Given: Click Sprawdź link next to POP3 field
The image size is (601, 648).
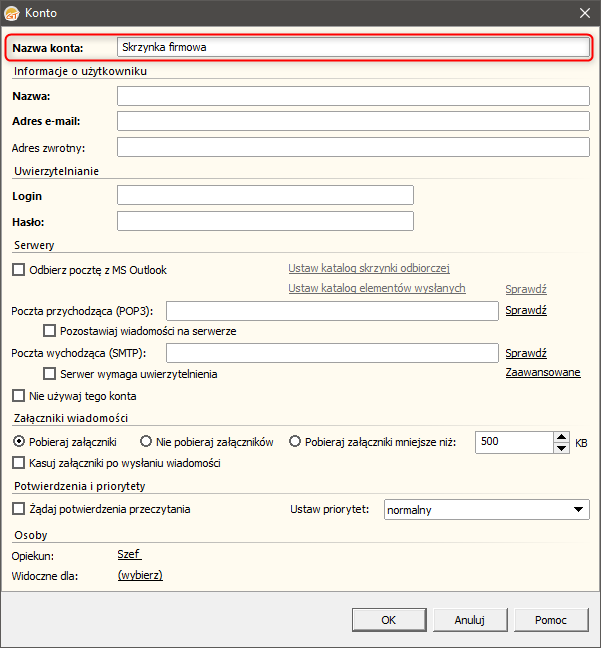Looking at the screenshot, I should click(x=526, y=310).
